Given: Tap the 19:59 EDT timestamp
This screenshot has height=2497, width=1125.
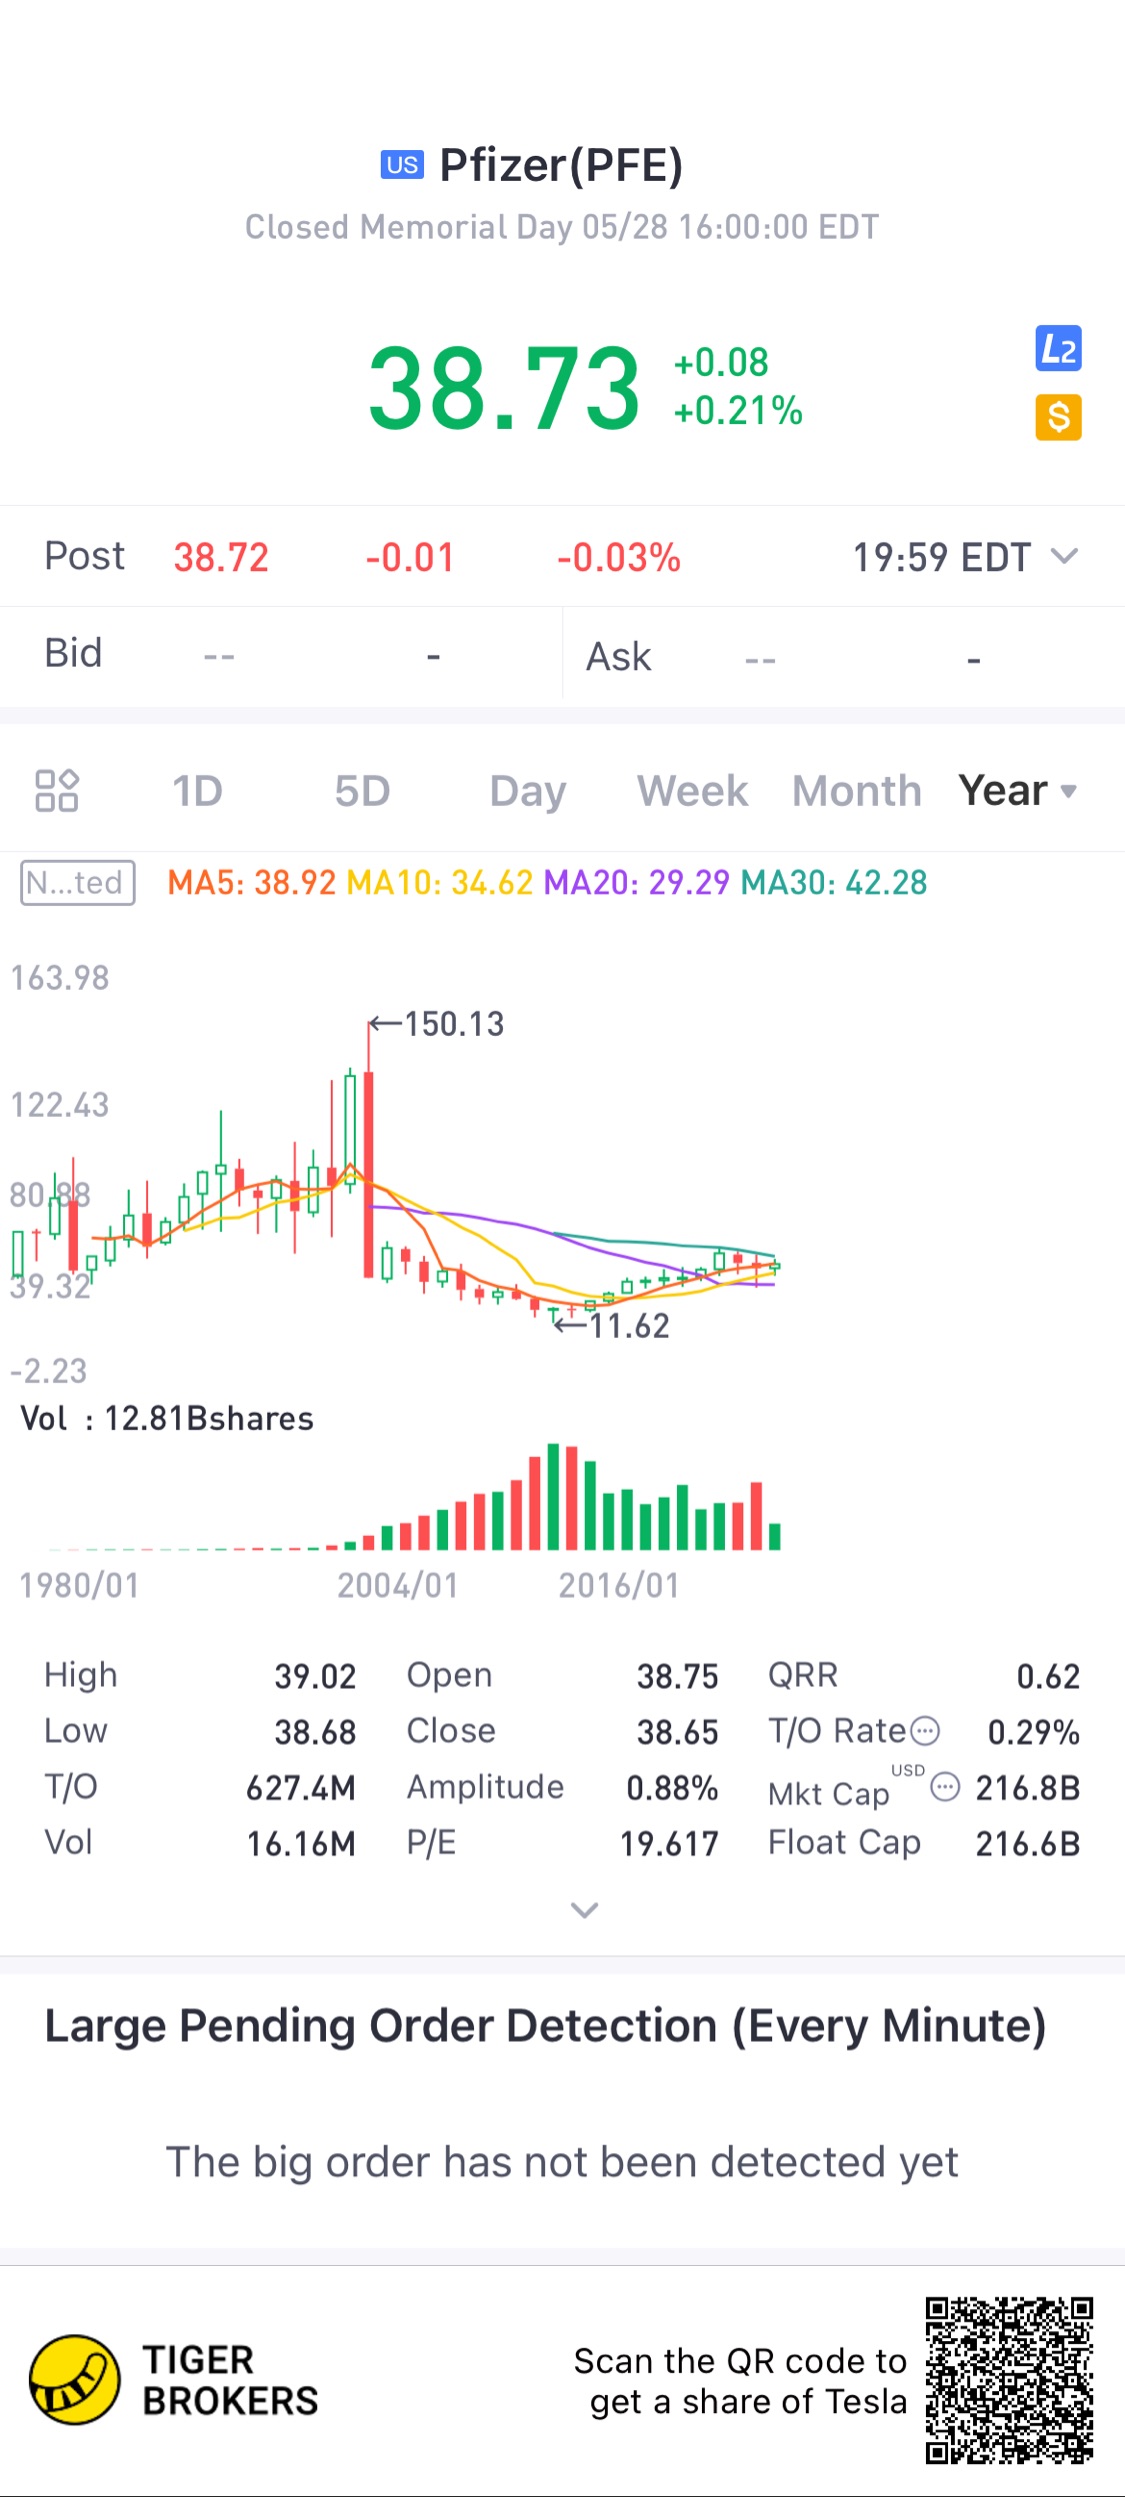Looking at the screenshot, I should coord(941,557).
